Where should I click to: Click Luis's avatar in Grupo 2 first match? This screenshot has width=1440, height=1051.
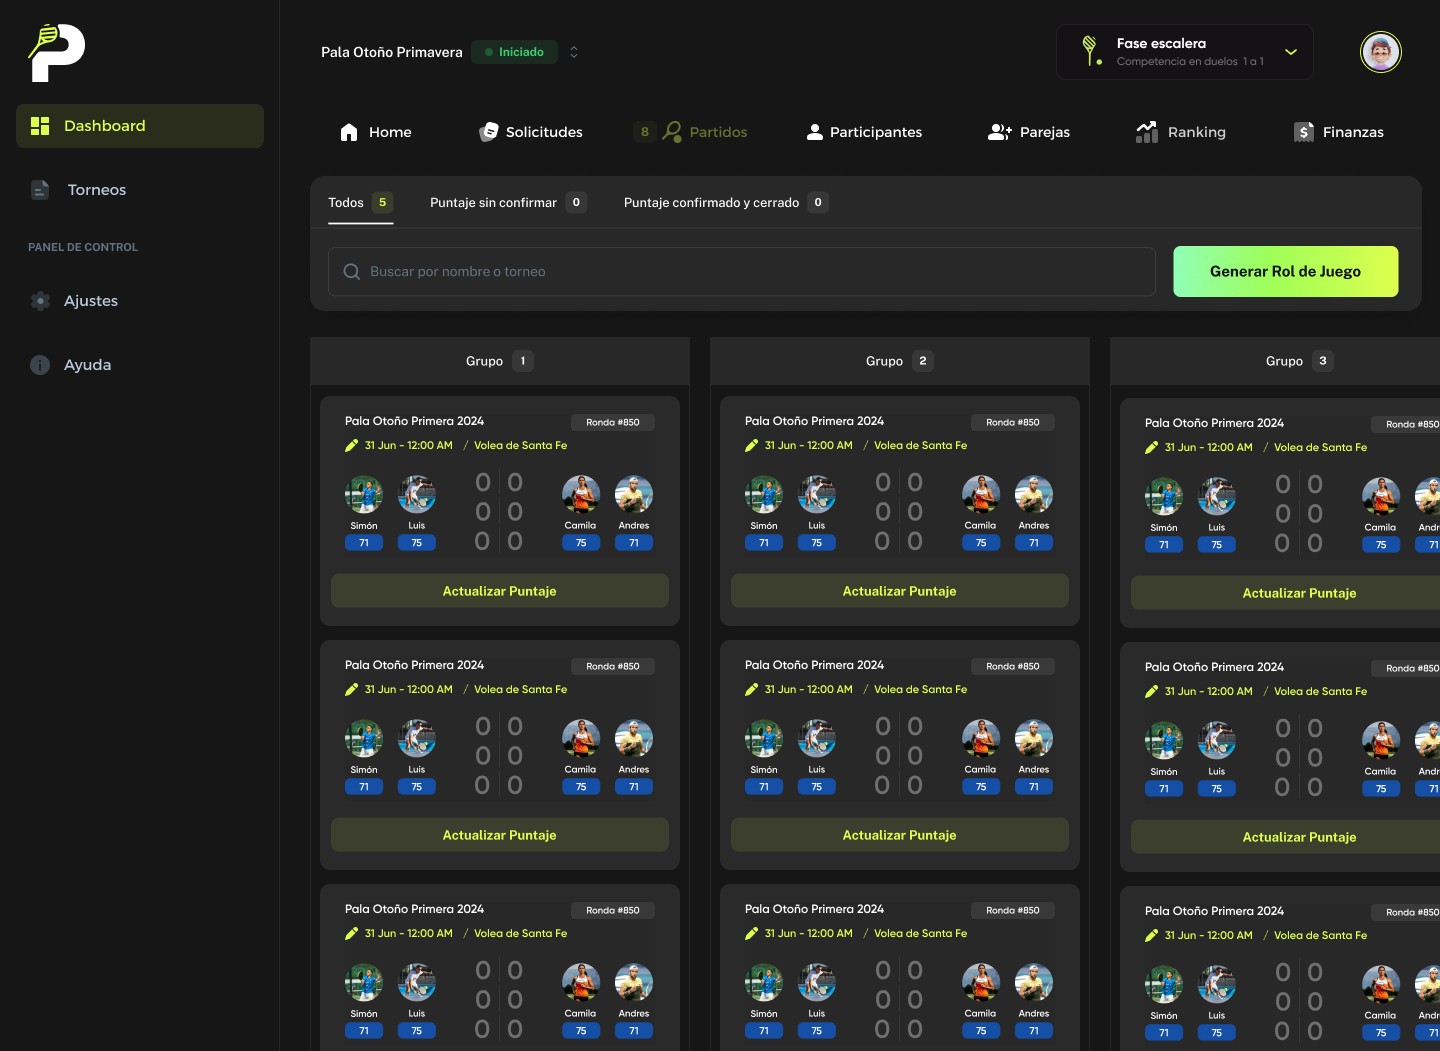coord(817,495)
